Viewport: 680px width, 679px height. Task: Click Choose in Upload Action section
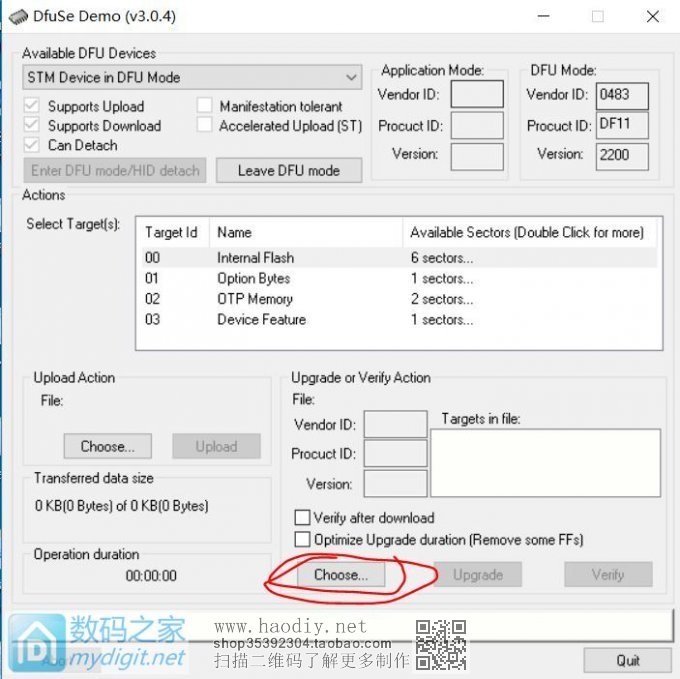[x=107, y=446]
